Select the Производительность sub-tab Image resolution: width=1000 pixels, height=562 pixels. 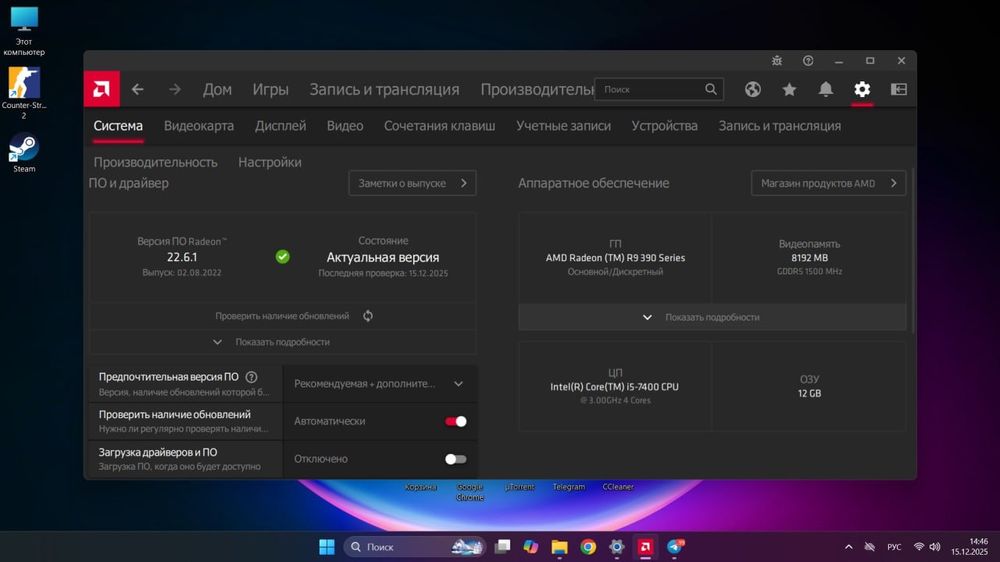156,162
